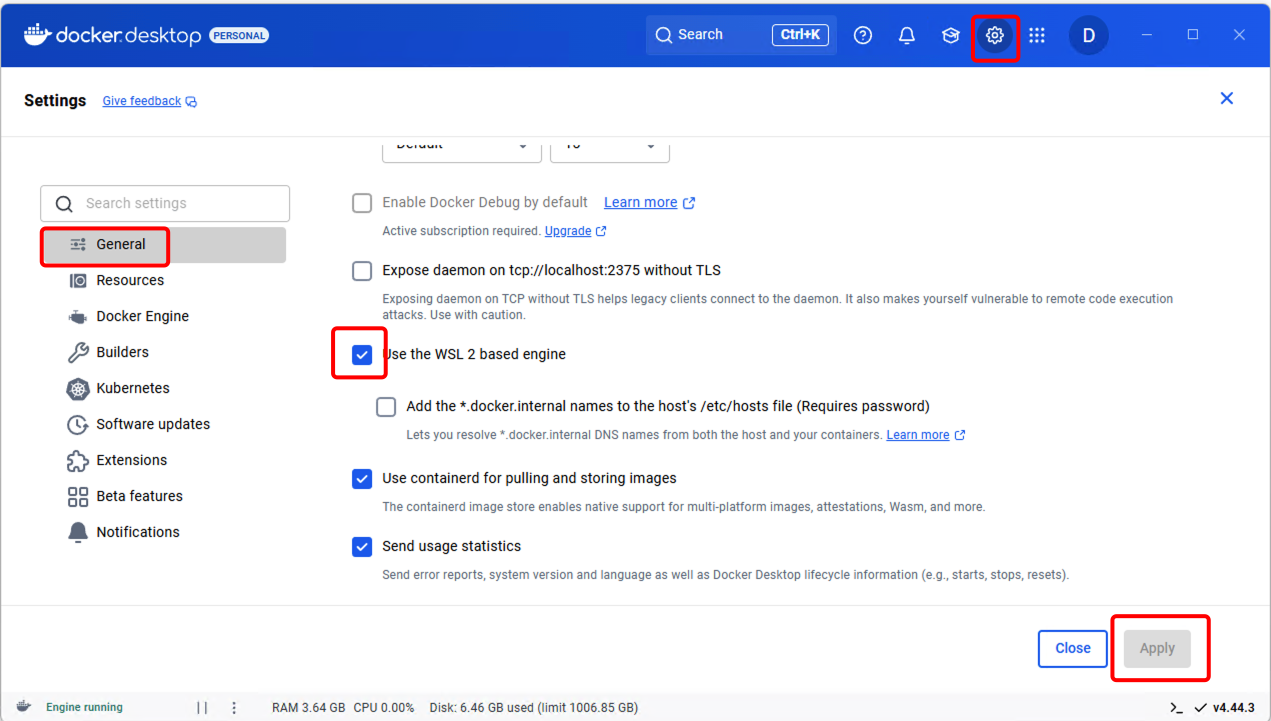This screenshot has height=721, width=1271.
Task: Open Kubernetes settings via the helm icon
Action: click(78, 388)
